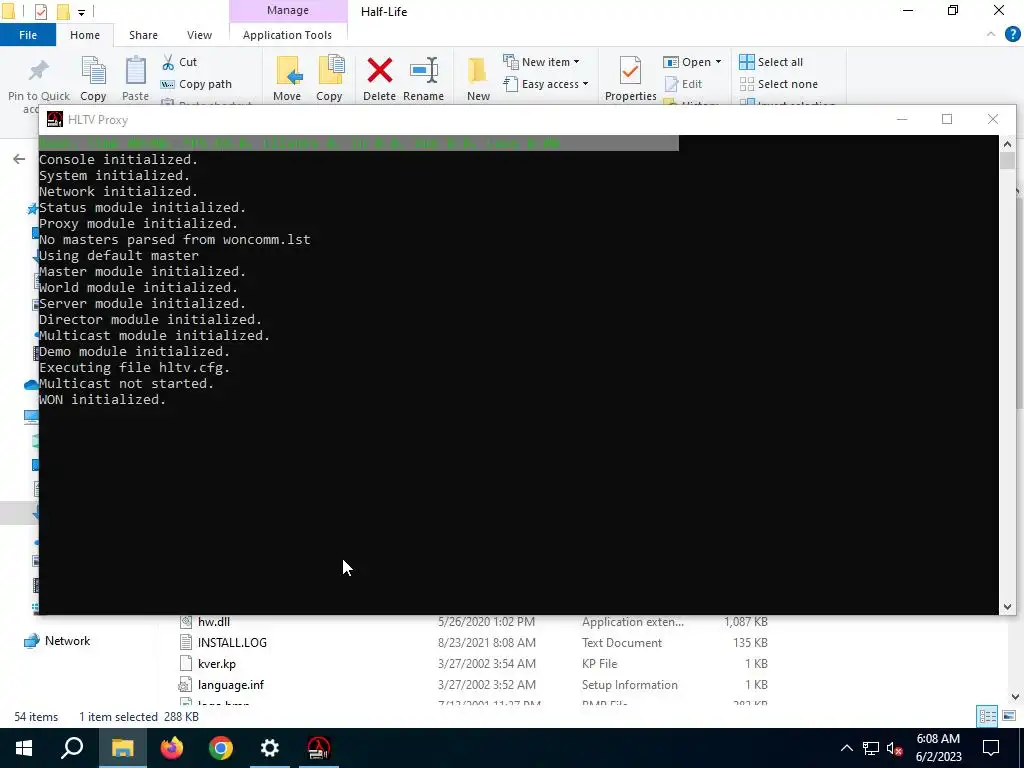The width and height of the screenshot is (1024, 768).
Task: Click new folder icon in Quick Access Toolbar
Action: click(63, 12)
